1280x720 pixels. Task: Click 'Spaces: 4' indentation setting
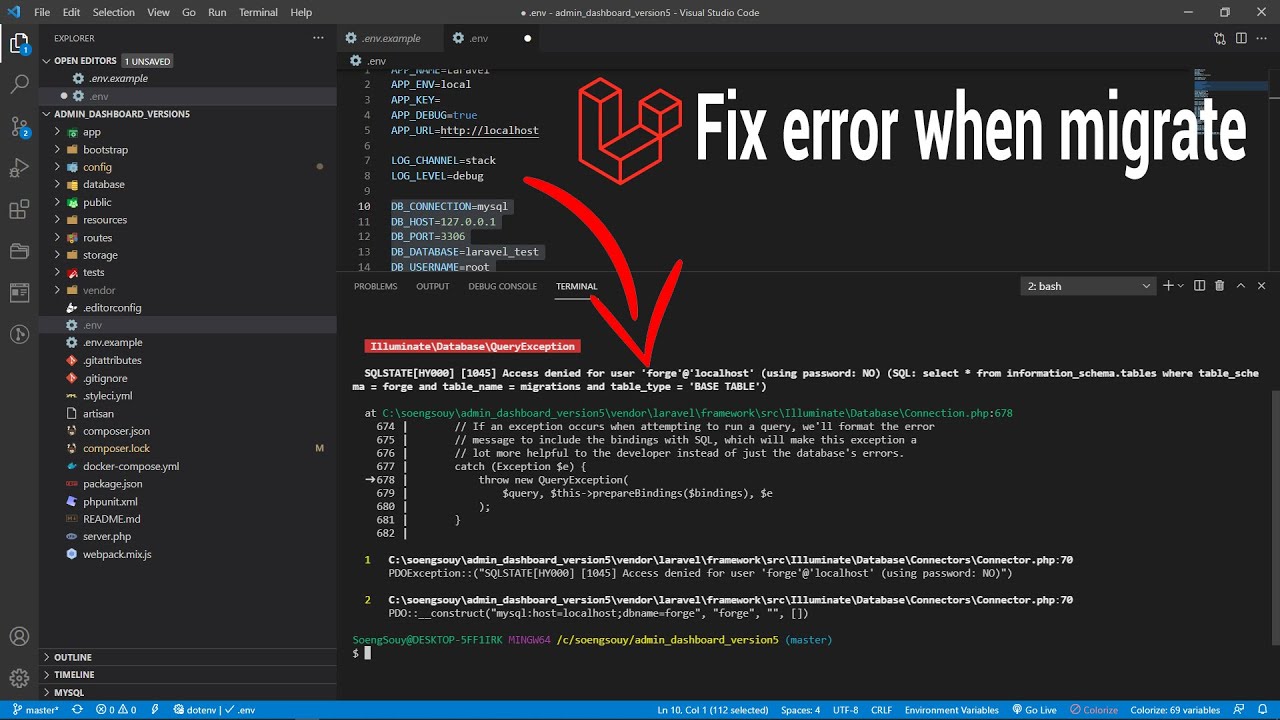coord(800,710)
